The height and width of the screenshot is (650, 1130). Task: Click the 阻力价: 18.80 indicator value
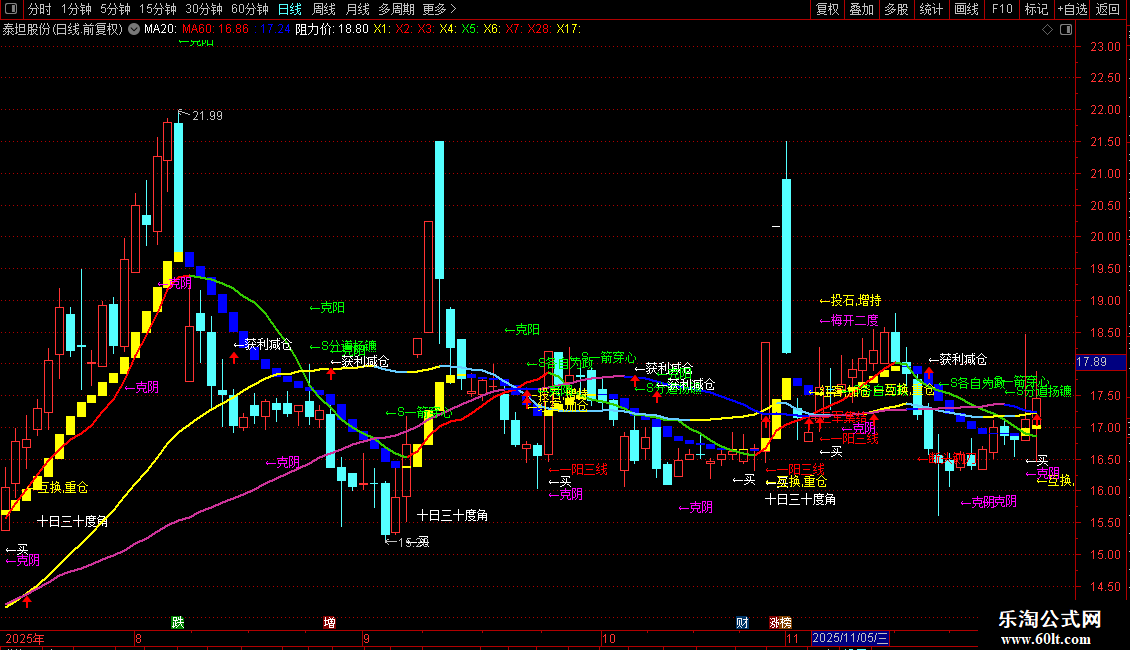(x=332, y=29)
